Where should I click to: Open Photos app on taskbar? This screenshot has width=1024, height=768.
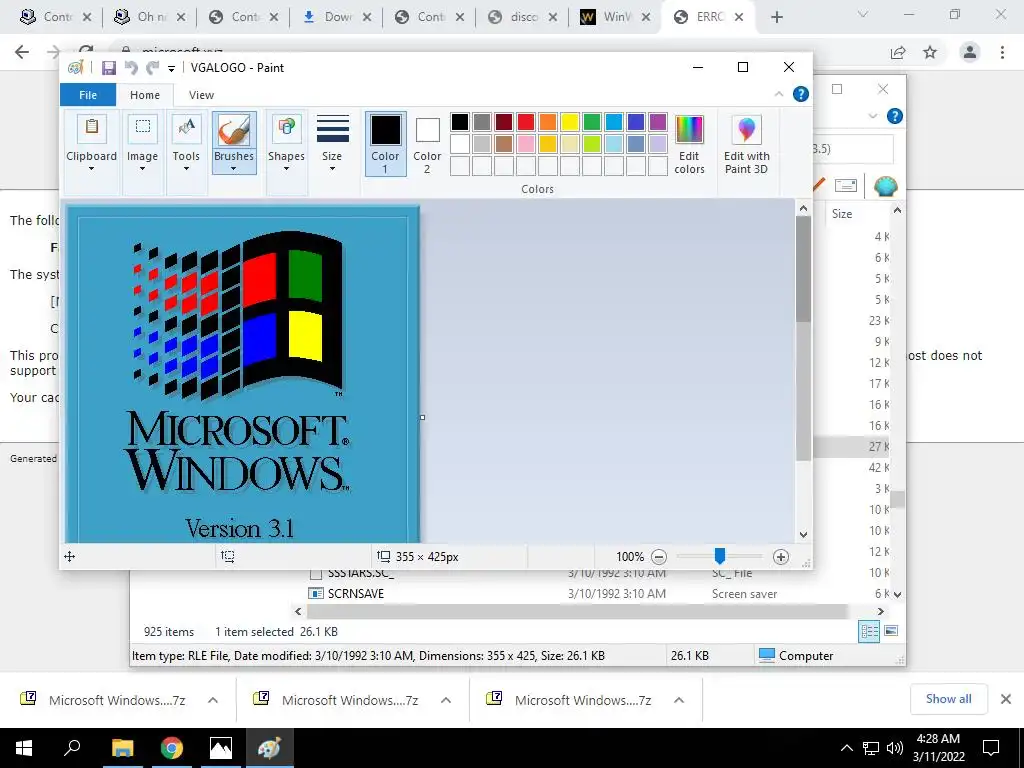click(221, 748)
